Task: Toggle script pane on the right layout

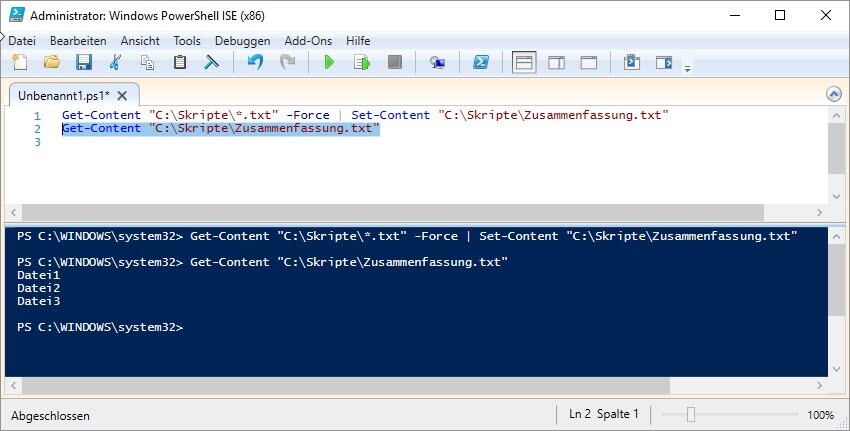Action: [556, 63]
